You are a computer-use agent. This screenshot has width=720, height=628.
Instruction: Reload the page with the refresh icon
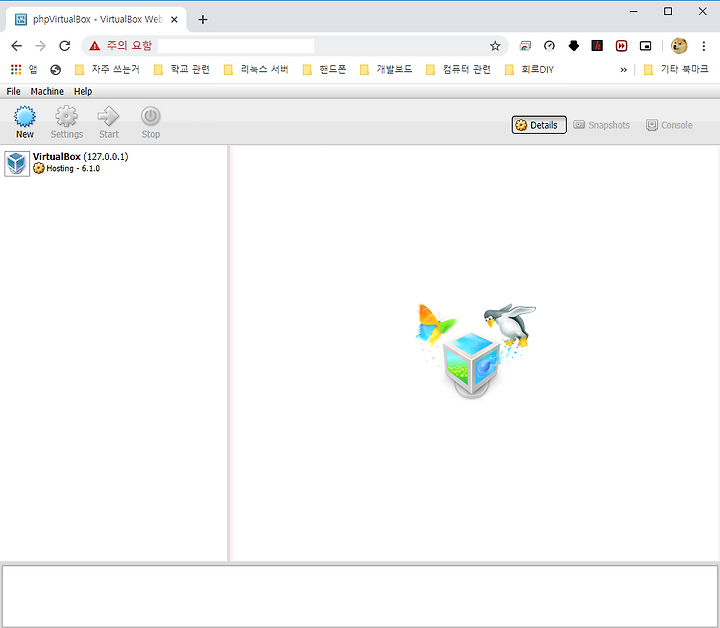[65, 46]
